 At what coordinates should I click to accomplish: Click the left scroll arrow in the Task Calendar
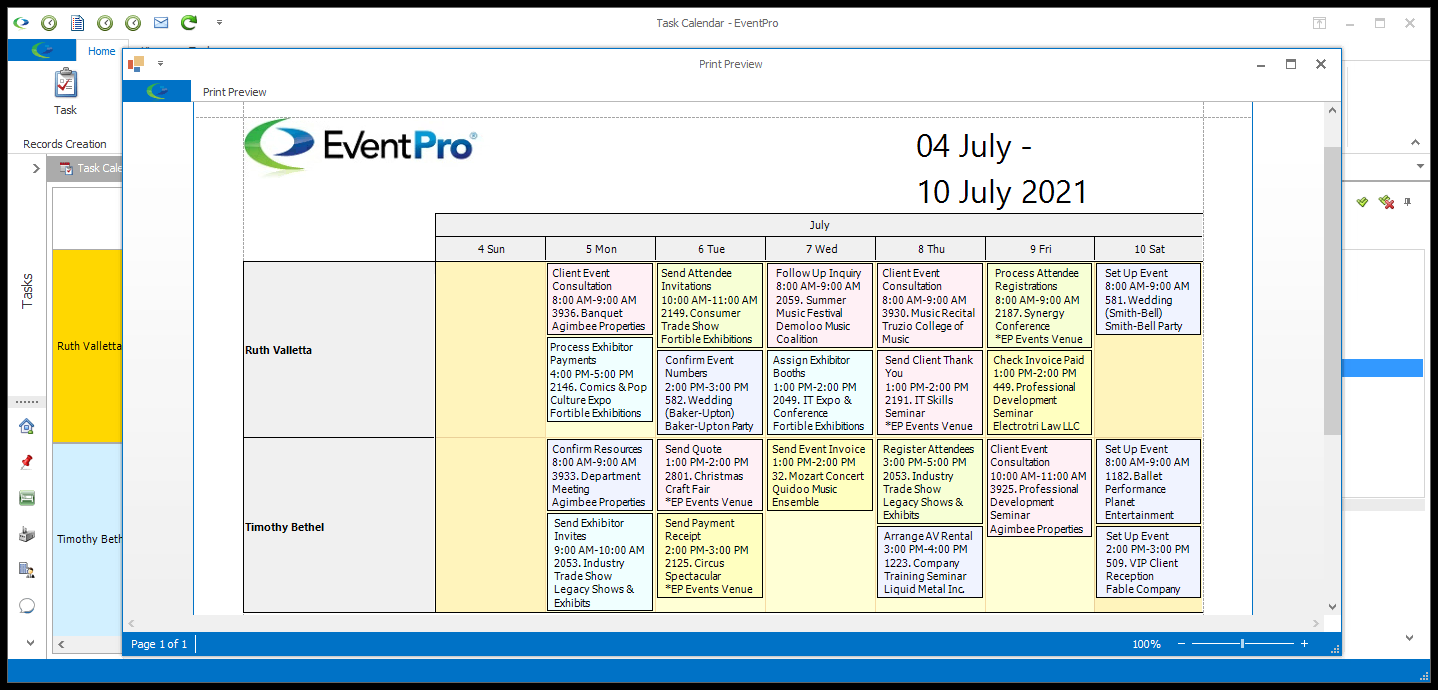tap(61, 645)
